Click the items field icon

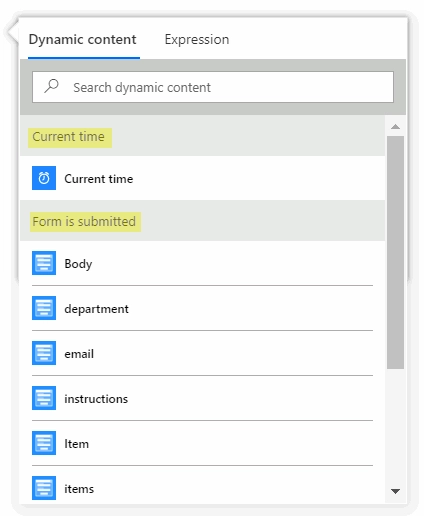[44, 488]
